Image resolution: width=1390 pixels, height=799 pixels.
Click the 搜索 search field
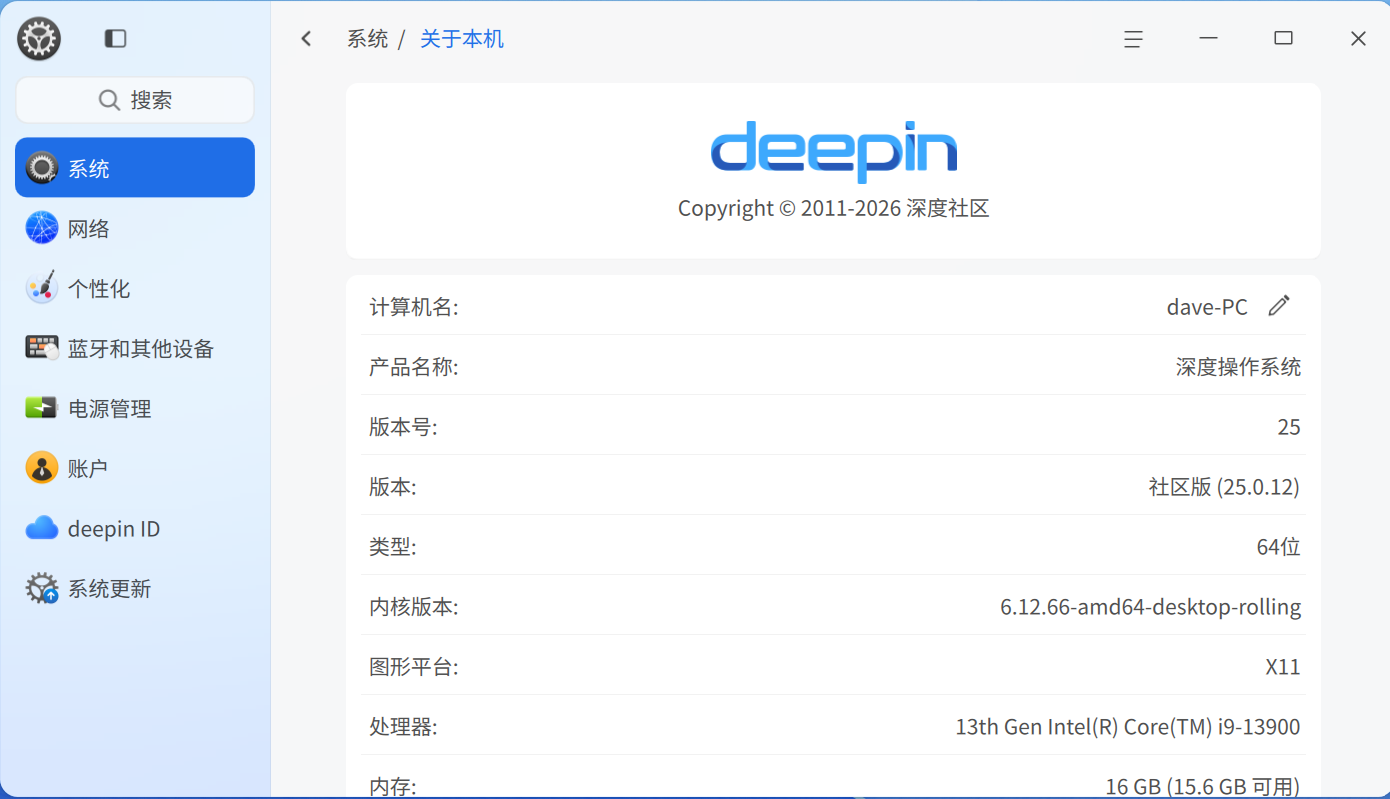click(135, 100)
